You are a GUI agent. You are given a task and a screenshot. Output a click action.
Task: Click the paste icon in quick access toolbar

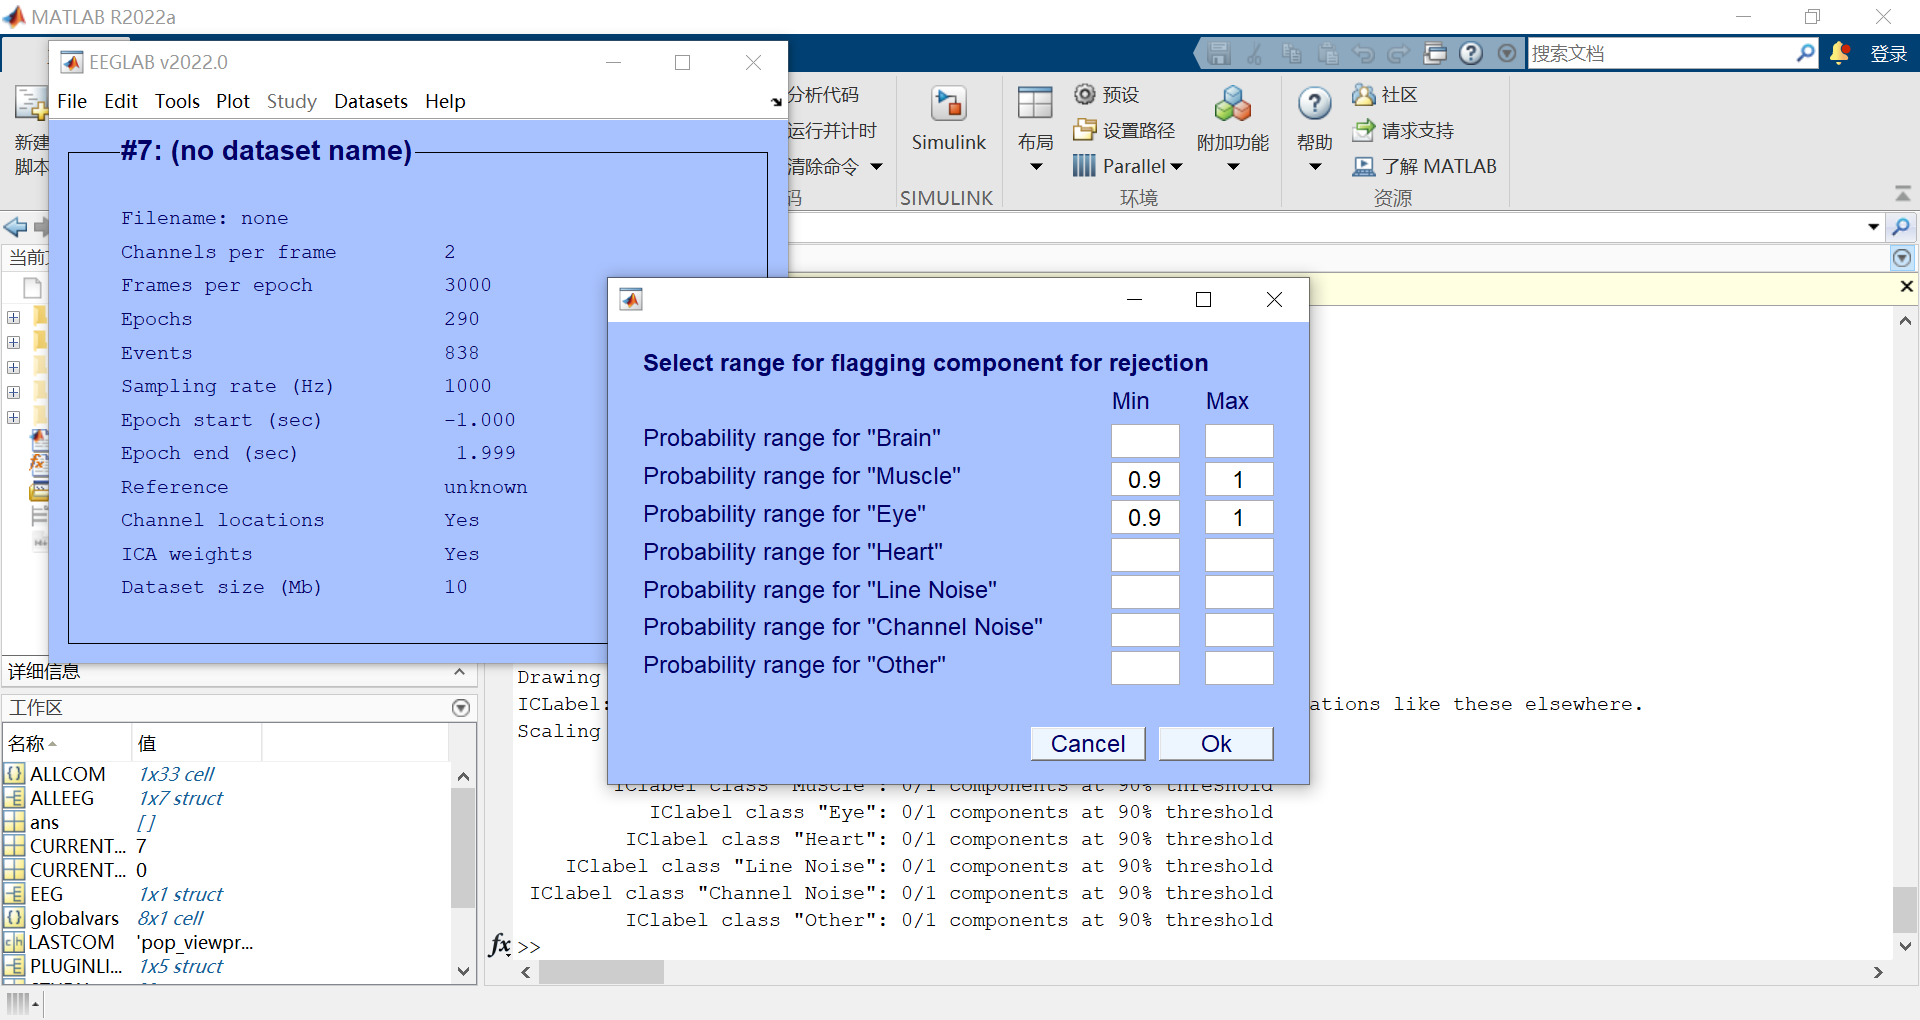click(1327, 53)
